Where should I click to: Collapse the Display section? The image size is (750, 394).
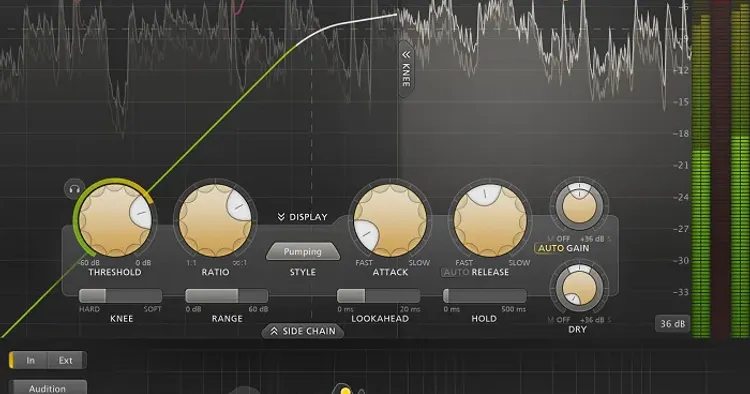point(303,217)
